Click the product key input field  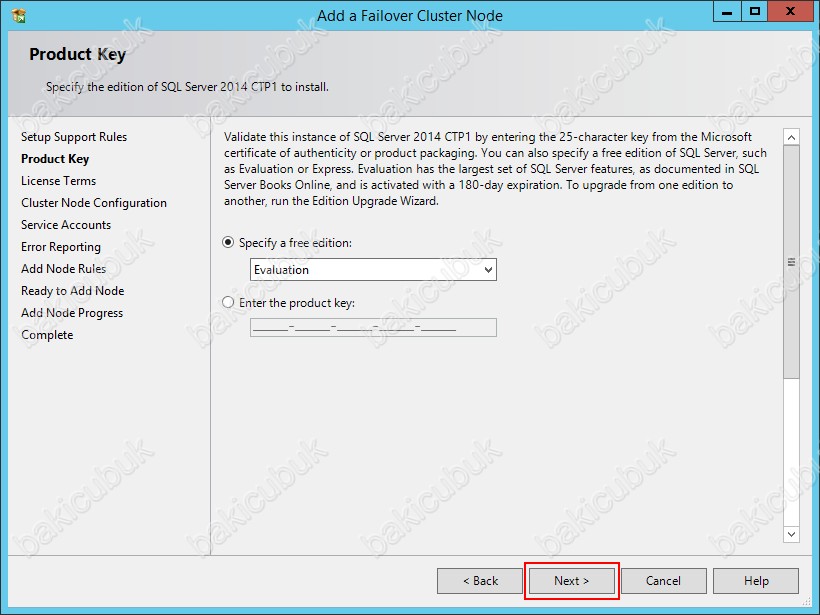click(x=373, y=327)
